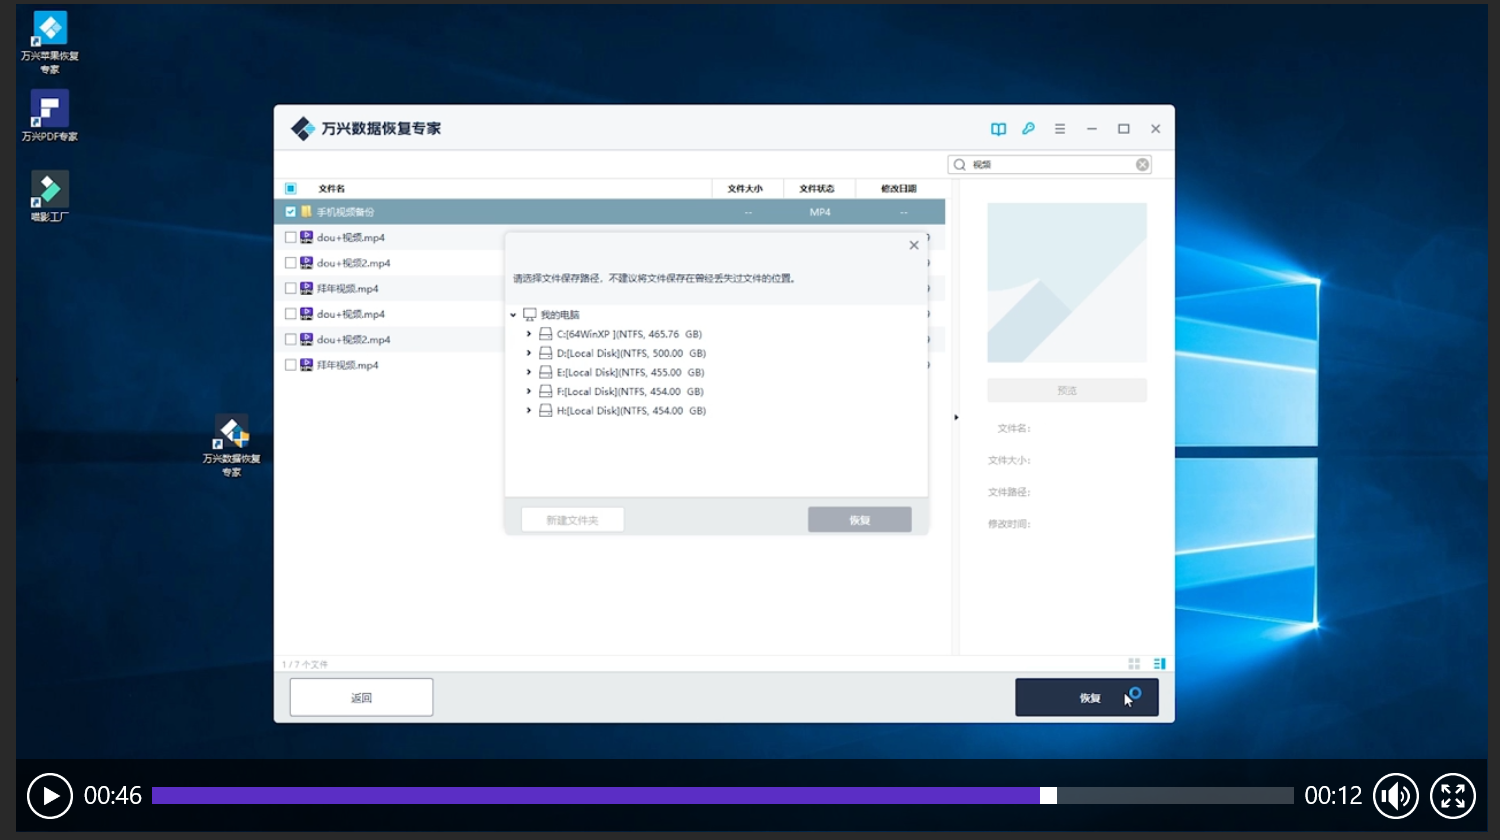Close the save-path dialog
The height and width of the screenshot is (840, 1500).
point(914,245)
